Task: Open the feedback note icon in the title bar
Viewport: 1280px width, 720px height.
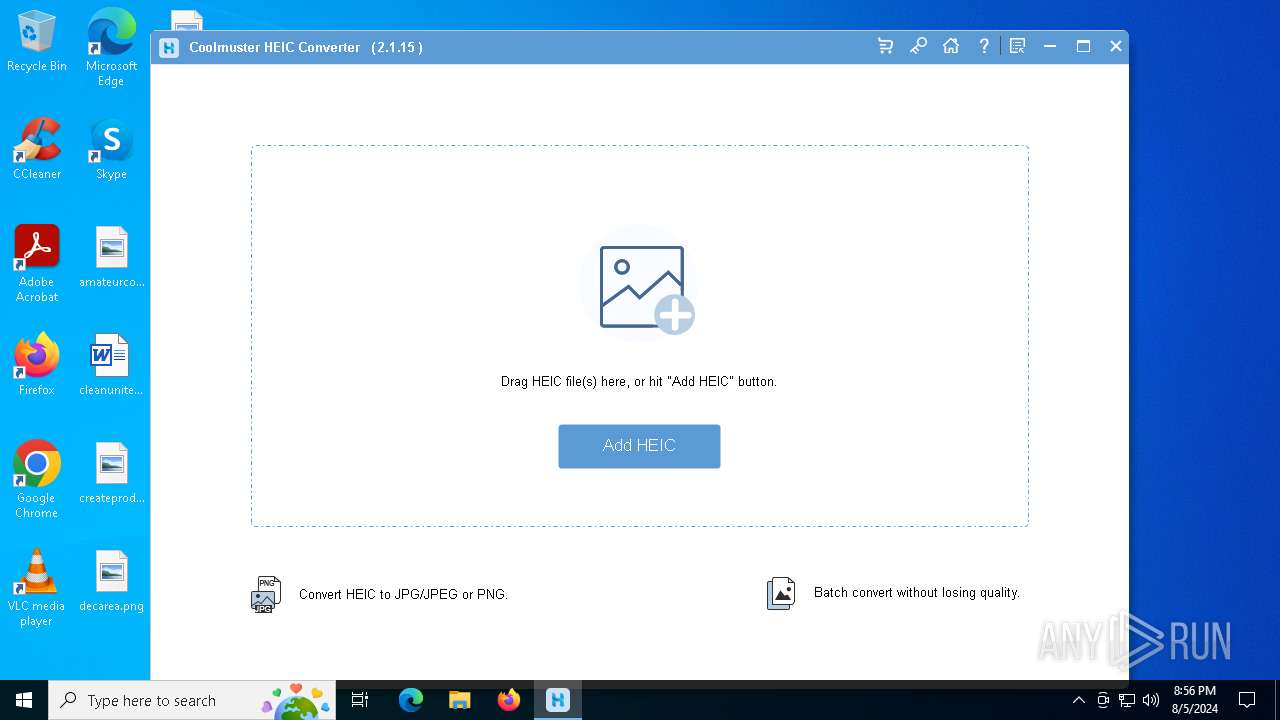Action: point(1017,46)
